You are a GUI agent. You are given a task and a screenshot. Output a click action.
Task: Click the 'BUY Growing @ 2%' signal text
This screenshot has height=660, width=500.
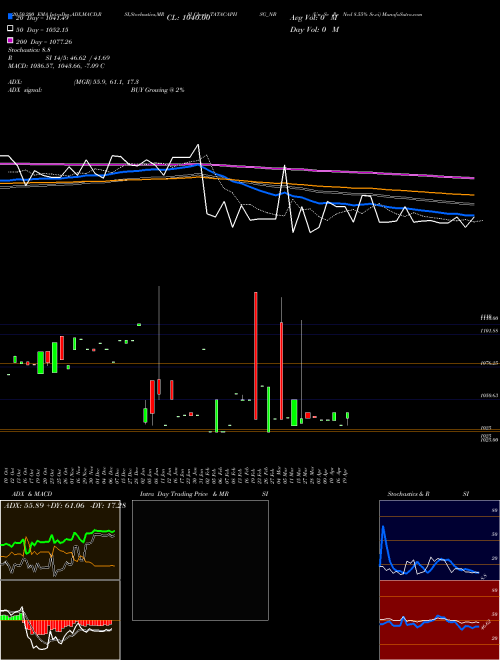157,90
